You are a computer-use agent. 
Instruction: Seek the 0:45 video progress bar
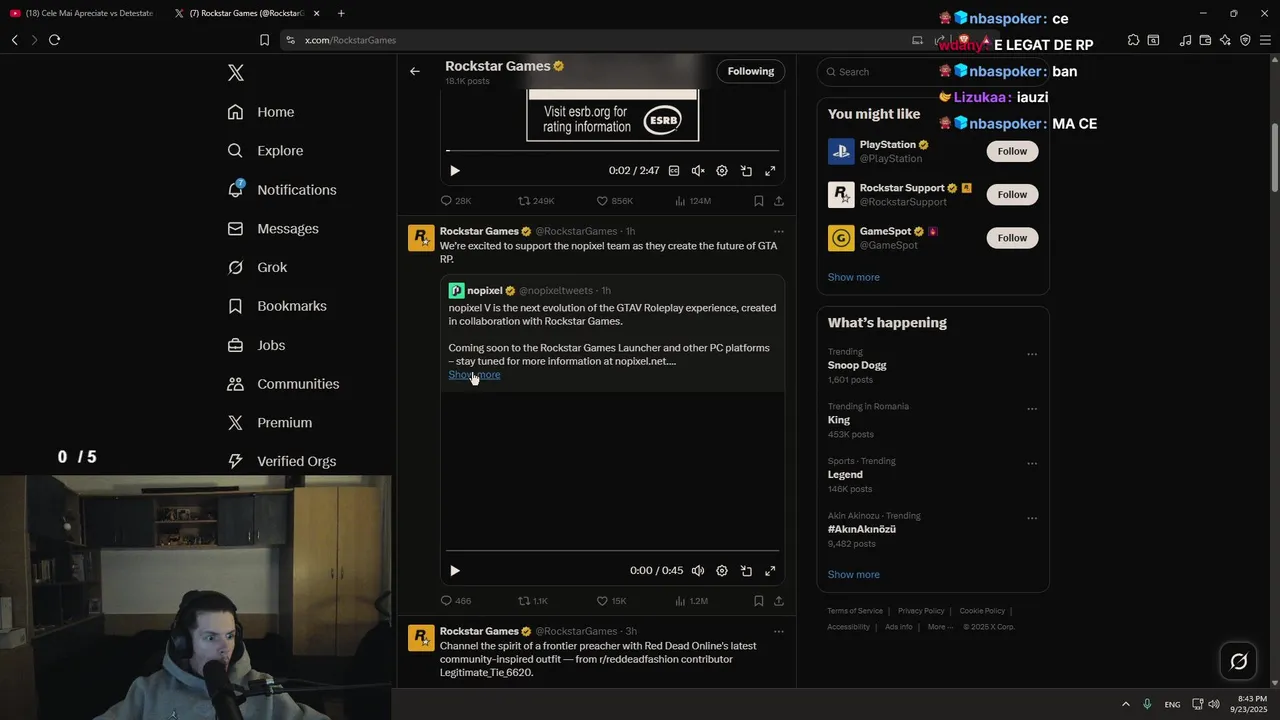click(612, 551)
